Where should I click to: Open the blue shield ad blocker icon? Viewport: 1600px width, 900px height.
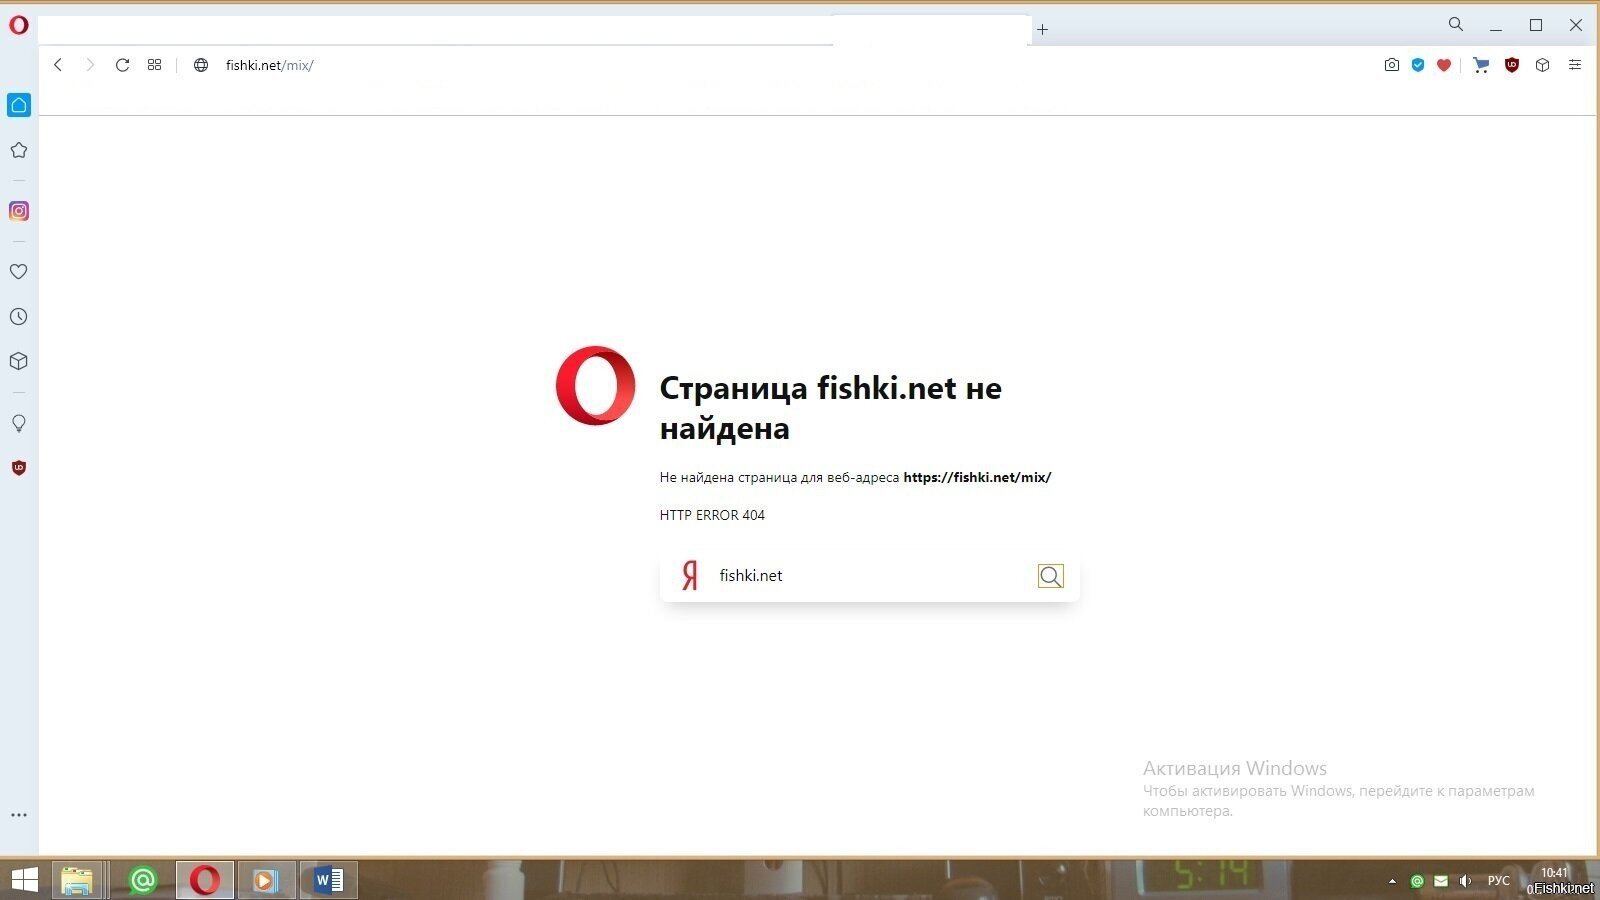pos(1418,65)
